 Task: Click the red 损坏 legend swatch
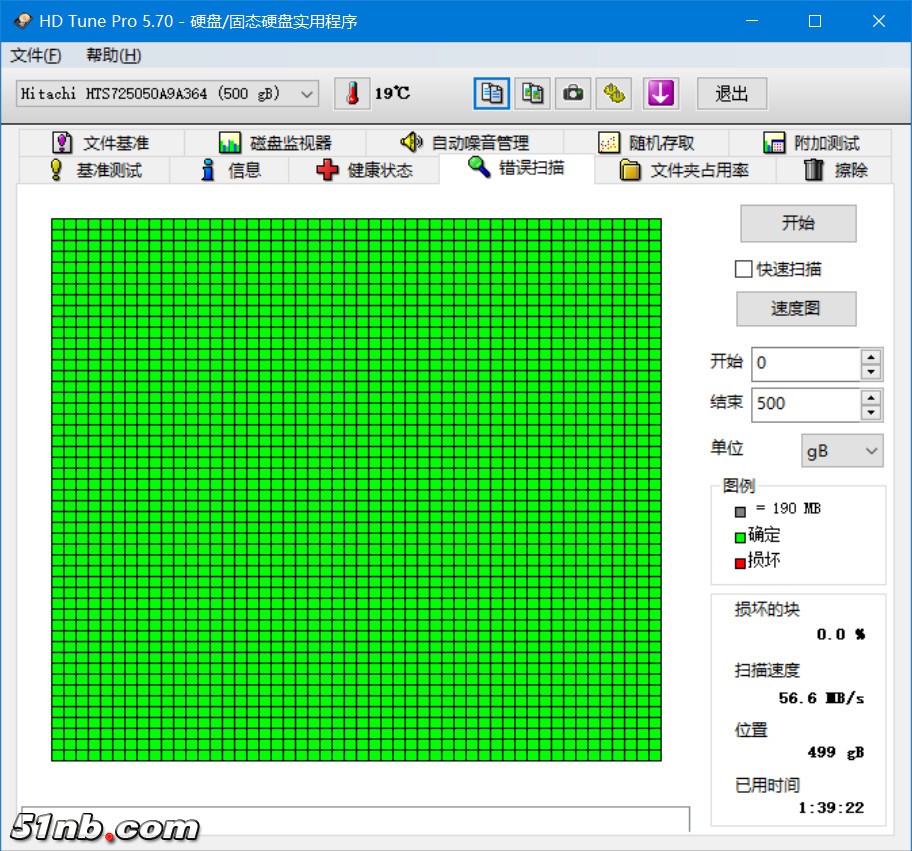point(740,563)
